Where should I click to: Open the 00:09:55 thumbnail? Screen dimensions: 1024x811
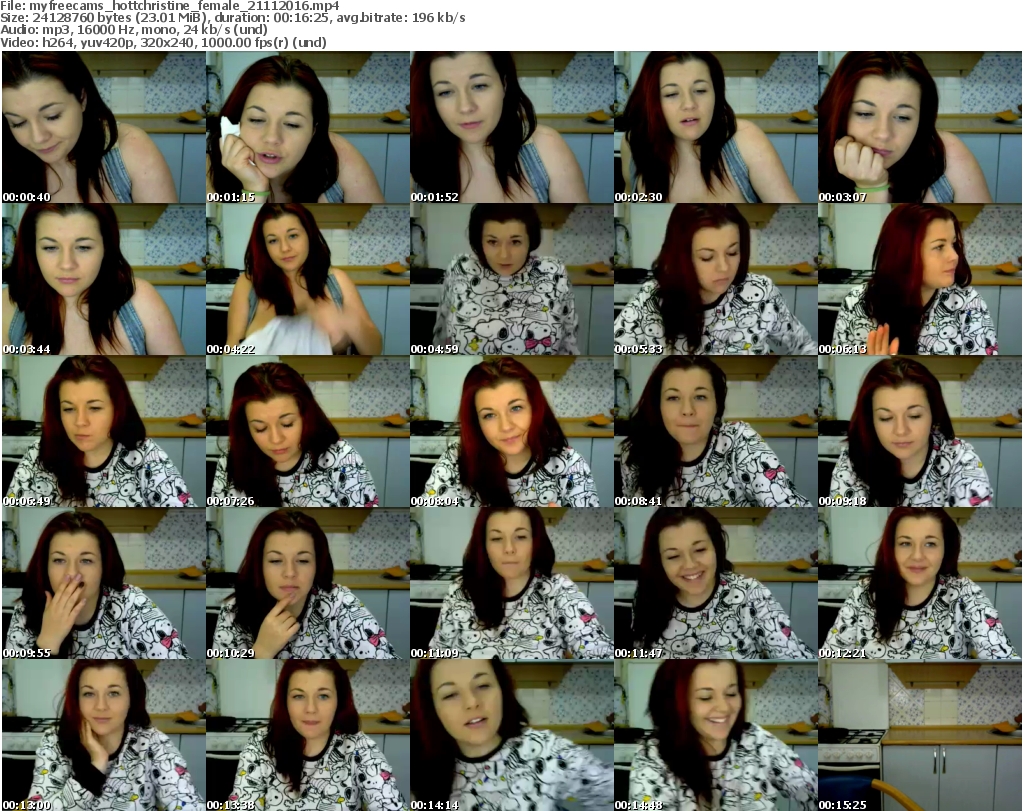[x=104, y=584]
